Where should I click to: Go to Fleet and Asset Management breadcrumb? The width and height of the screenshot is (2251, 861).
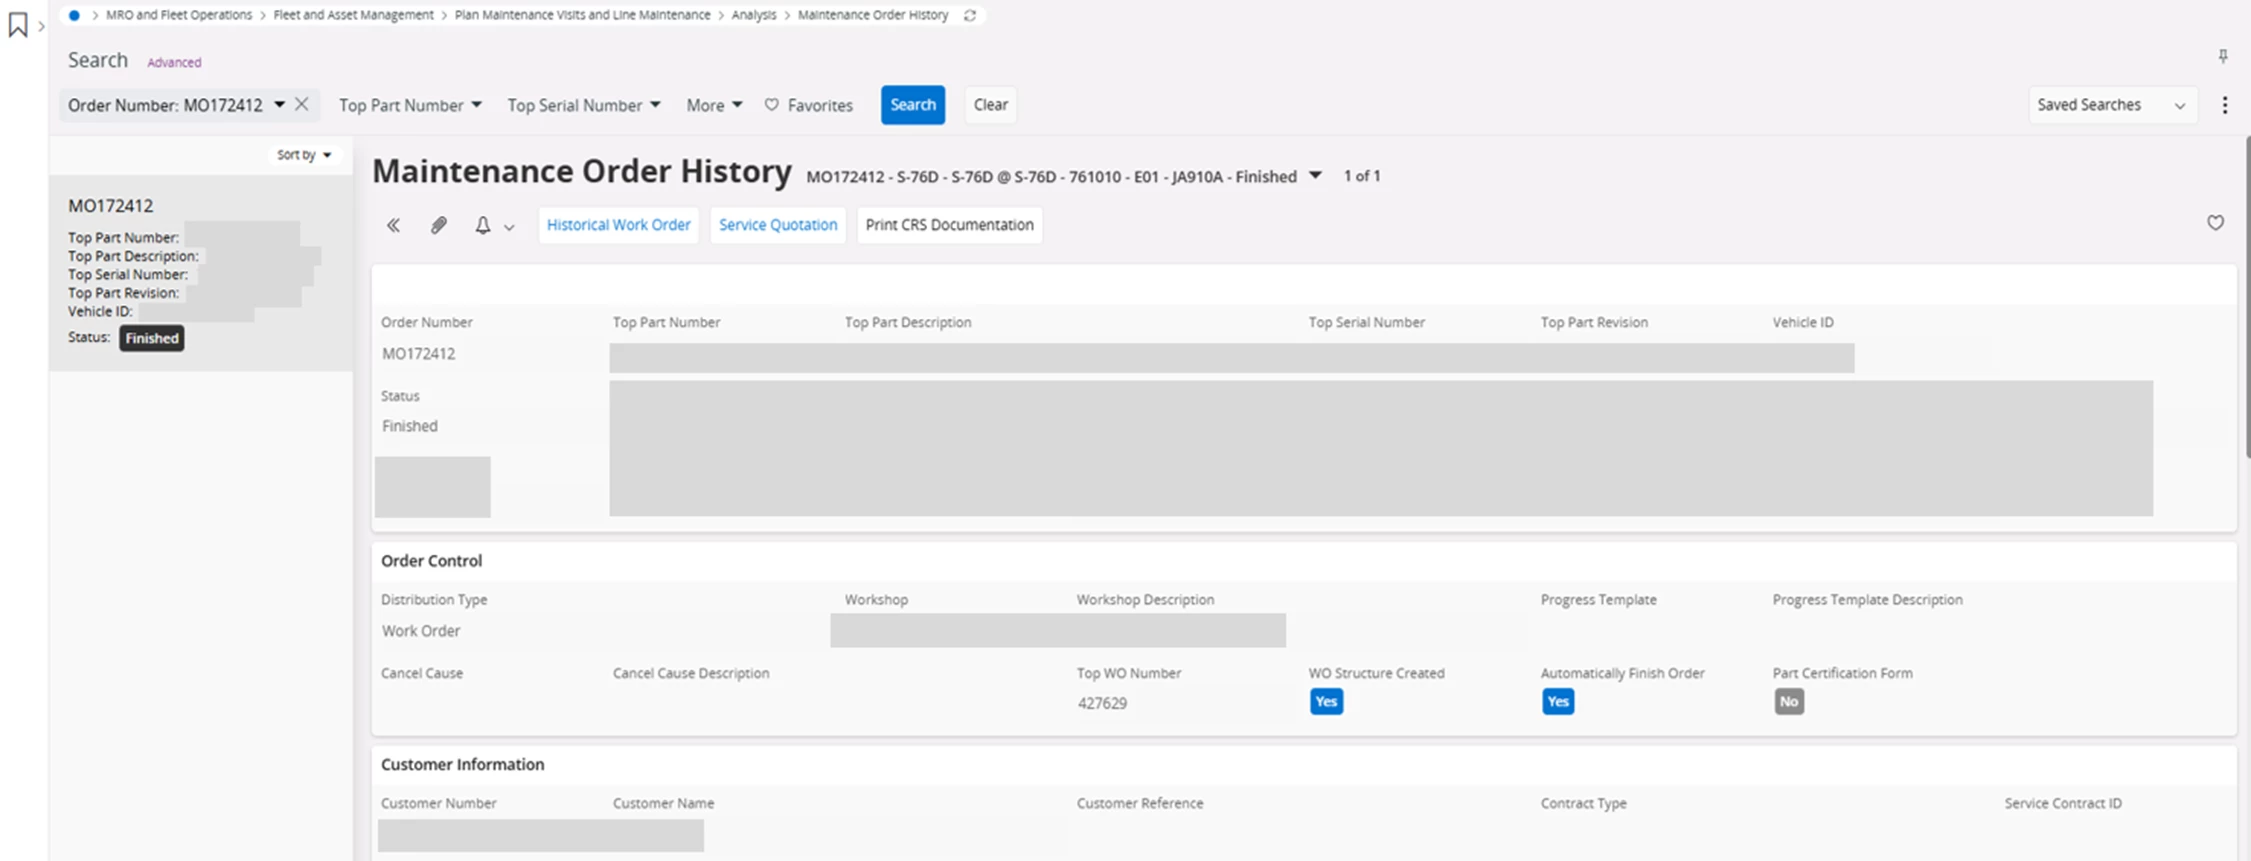(x=353, y=15)
